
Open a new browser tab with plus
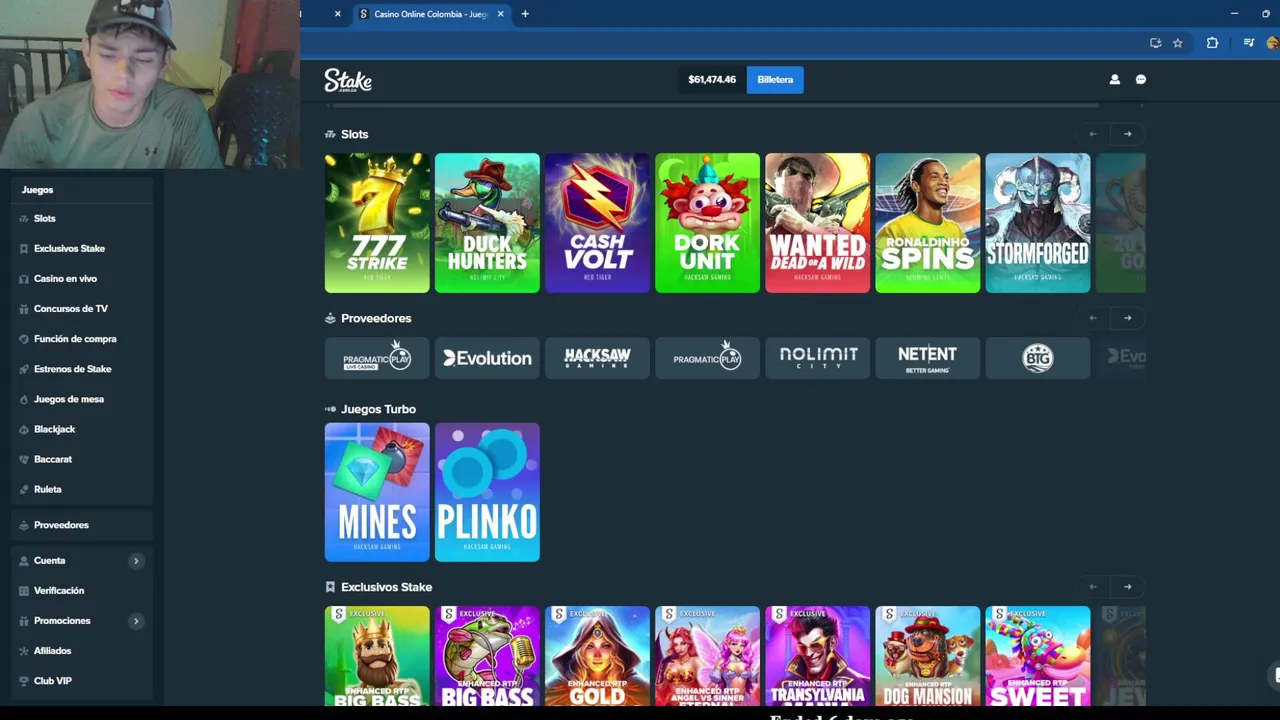click(x=525, y=14)
